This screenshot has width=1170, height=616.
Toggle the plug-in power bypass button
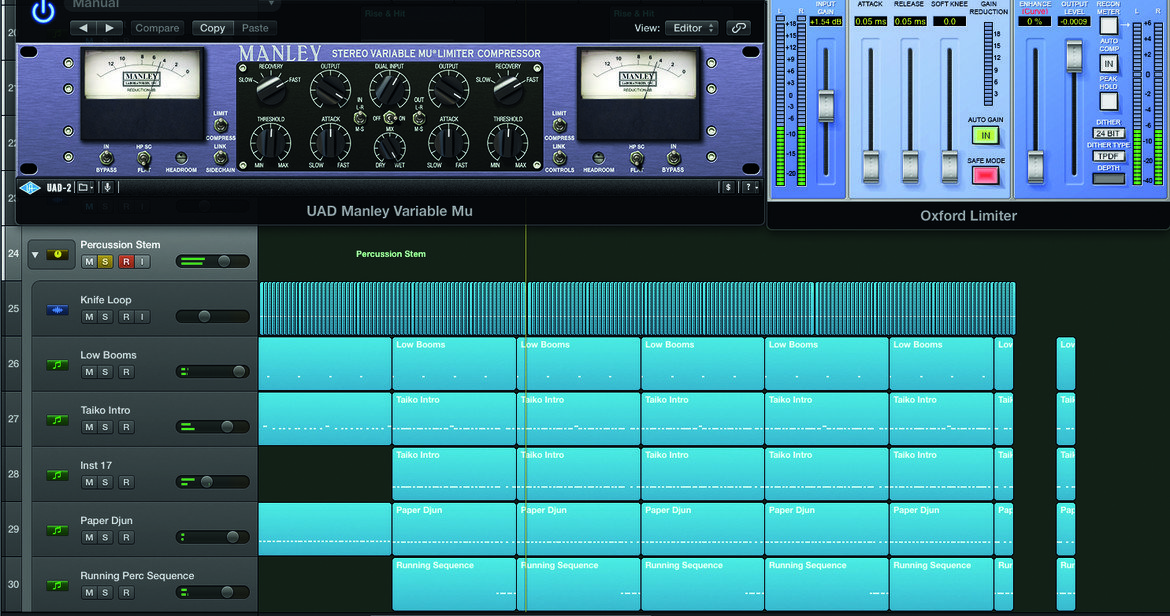pos(43,11)
